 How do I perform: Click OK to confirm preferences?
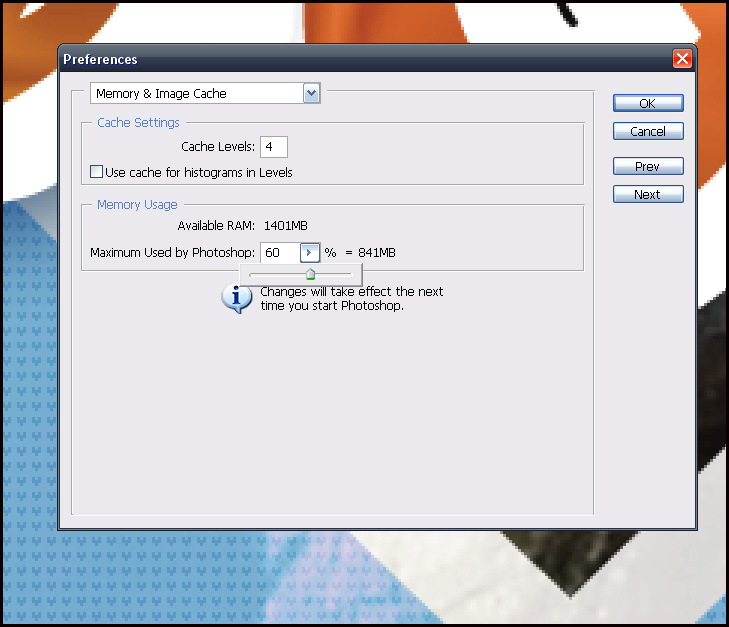[x=647, y=103]
